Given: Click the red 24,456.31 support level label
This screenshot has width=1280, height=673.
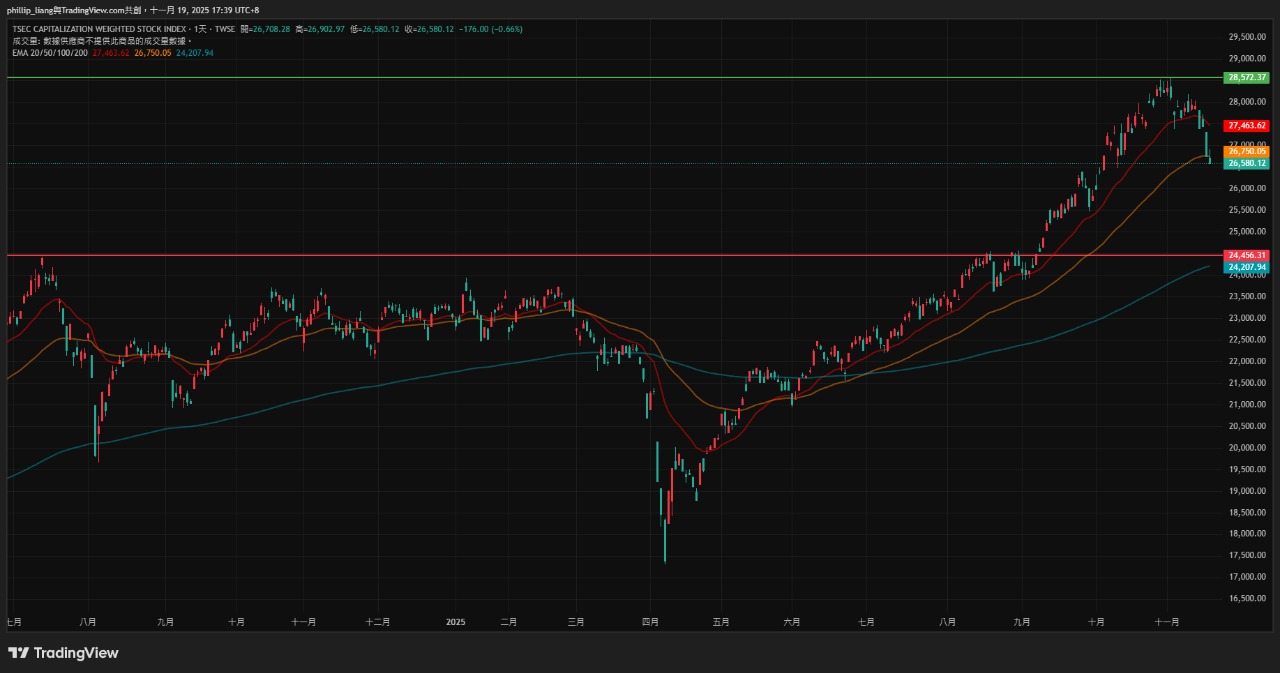Looking at the screenshot, I should (x=1246, y=255).
